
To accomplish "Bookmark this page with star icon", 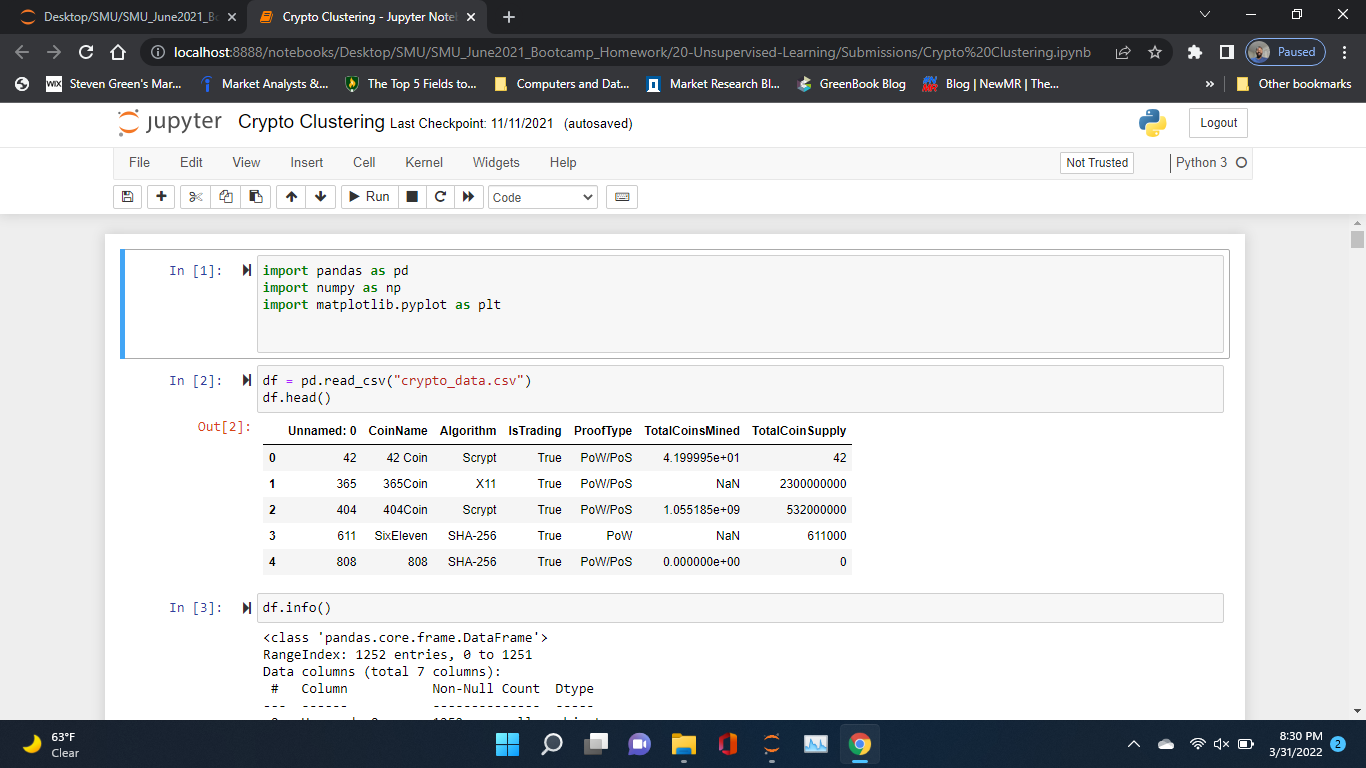I will (1155, 52).
